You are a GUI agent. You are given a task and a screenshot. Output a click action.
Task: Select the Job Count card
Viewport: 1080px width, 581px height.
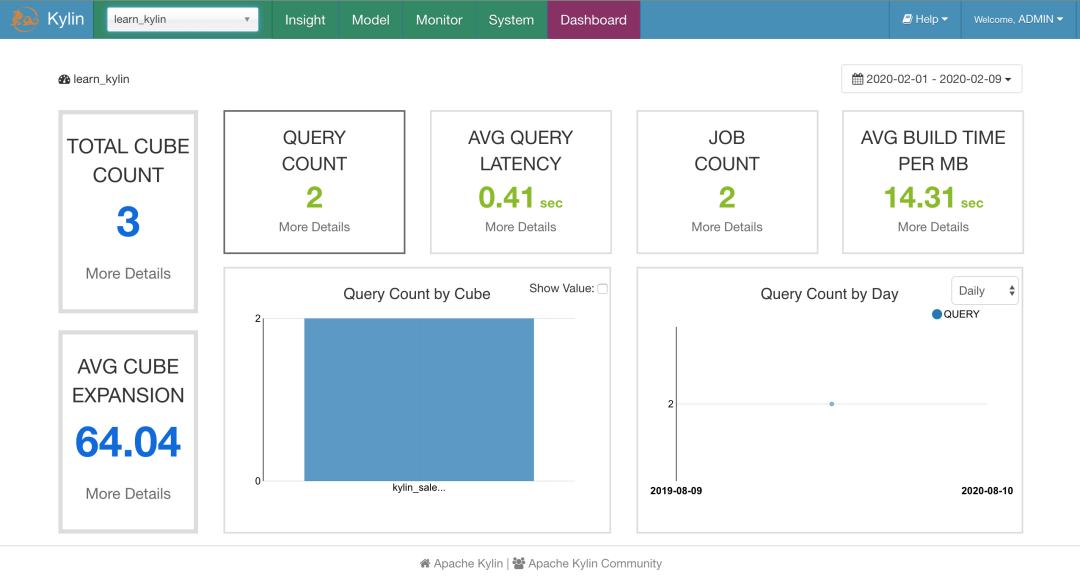[x=727, y=182]
